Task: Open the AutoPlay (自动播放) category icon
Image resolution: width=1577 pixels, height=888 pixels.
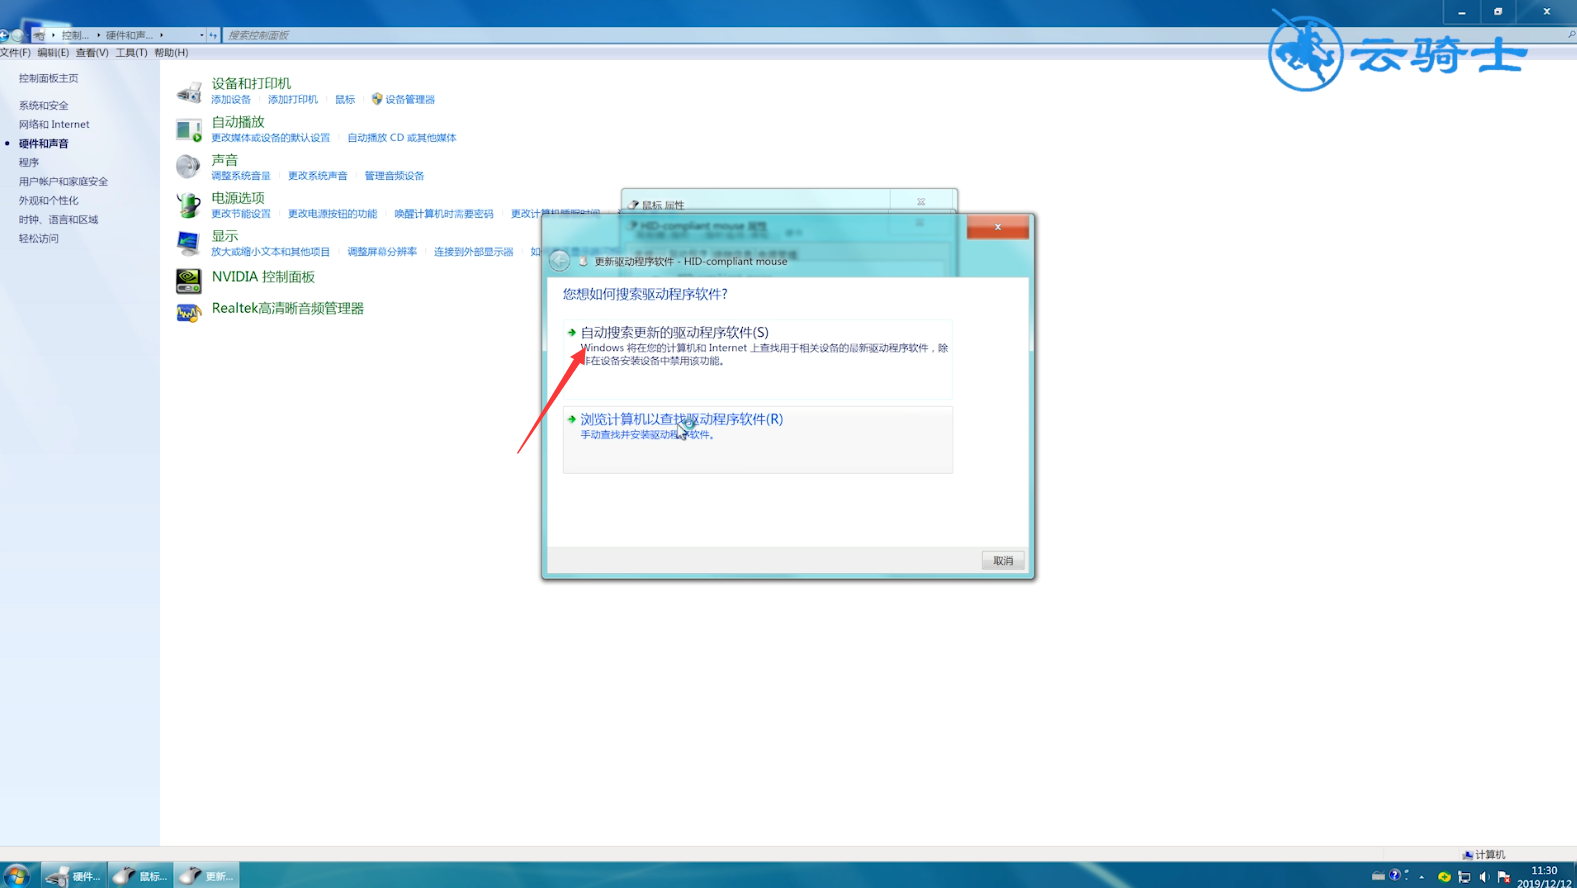Action: point(188,130)
